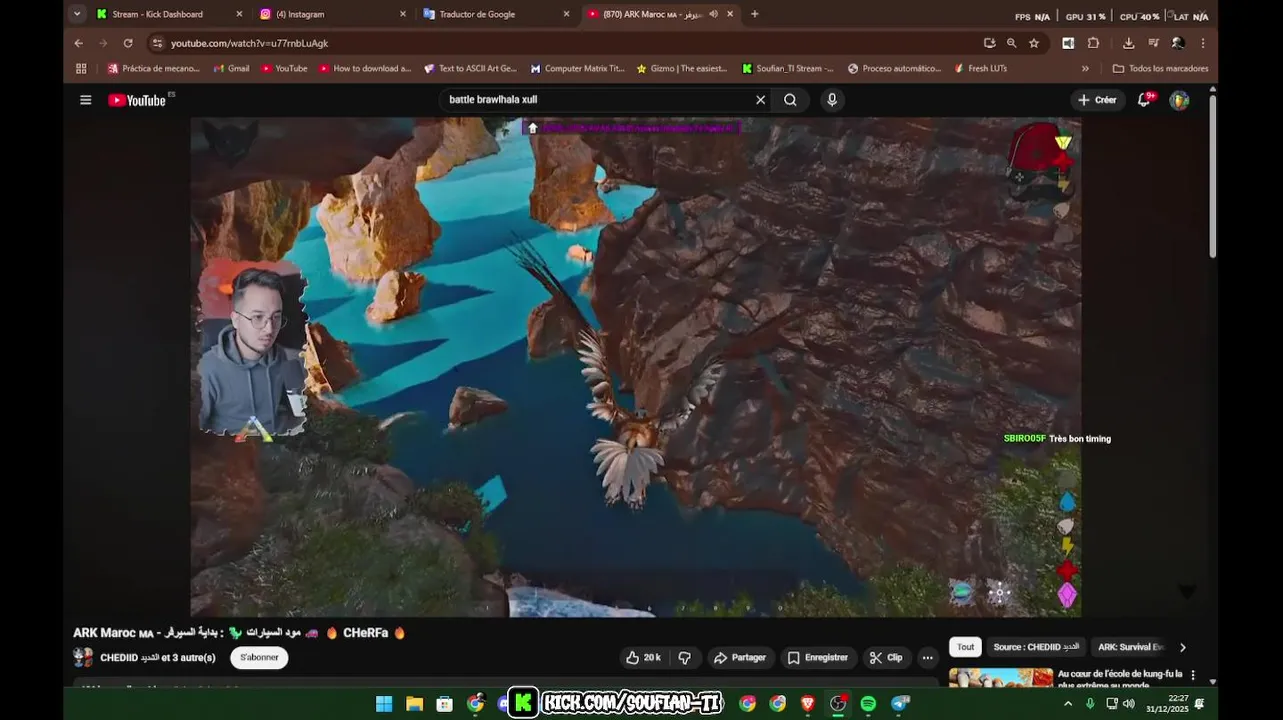Toggle microphone icon in system tray

[1091, 704]
